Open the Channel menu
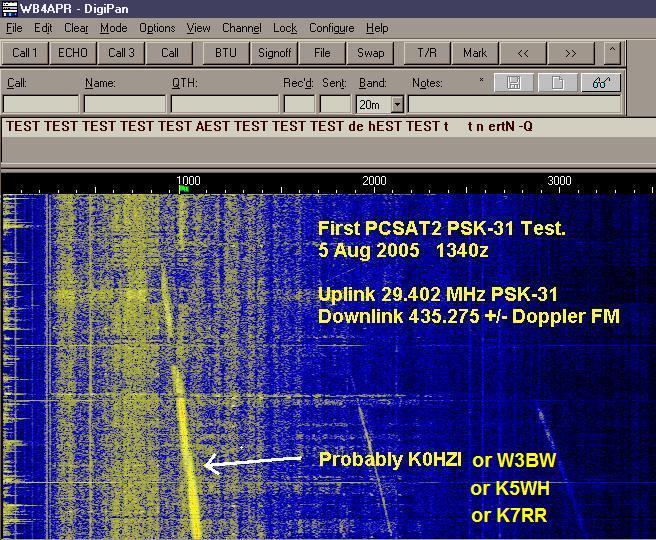The width and height of the screenshot is (656, 540). [x=241, y=28]
